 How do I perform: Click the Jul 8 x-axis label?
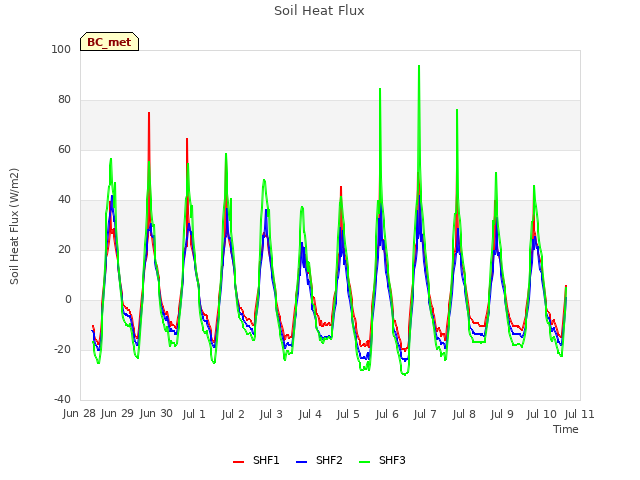tap(464, 414)
